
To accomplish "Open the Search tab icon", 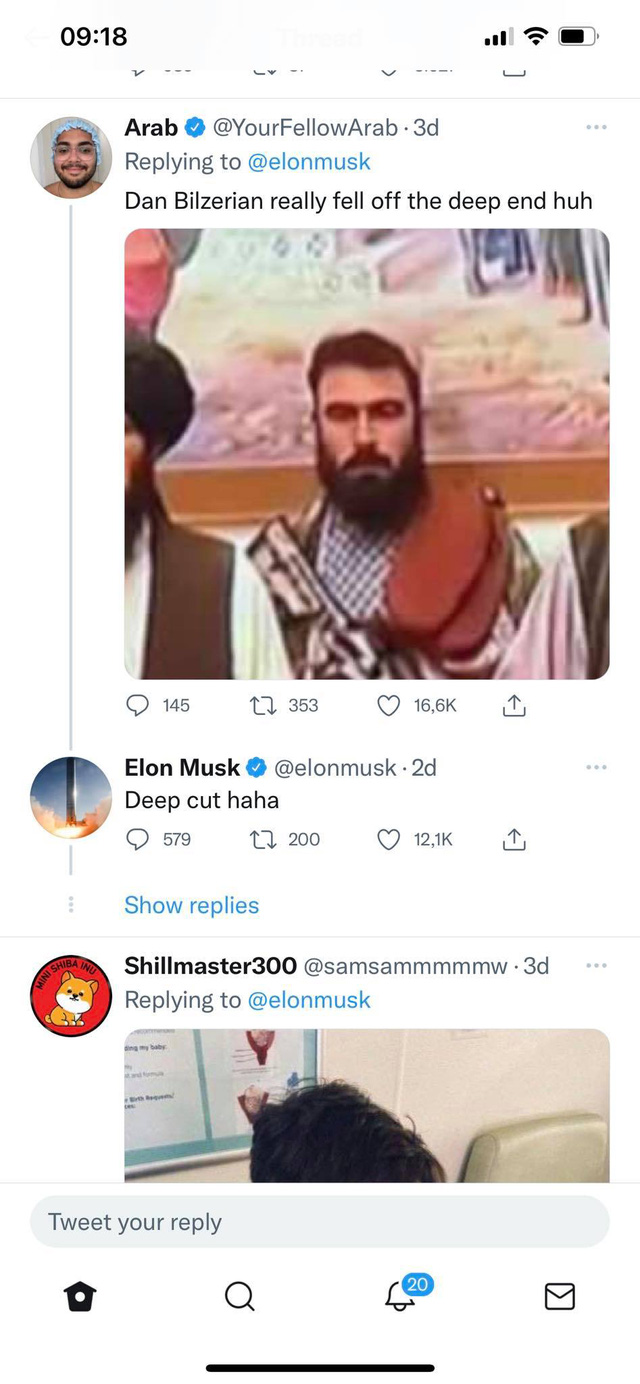I will pos(240,1296).
